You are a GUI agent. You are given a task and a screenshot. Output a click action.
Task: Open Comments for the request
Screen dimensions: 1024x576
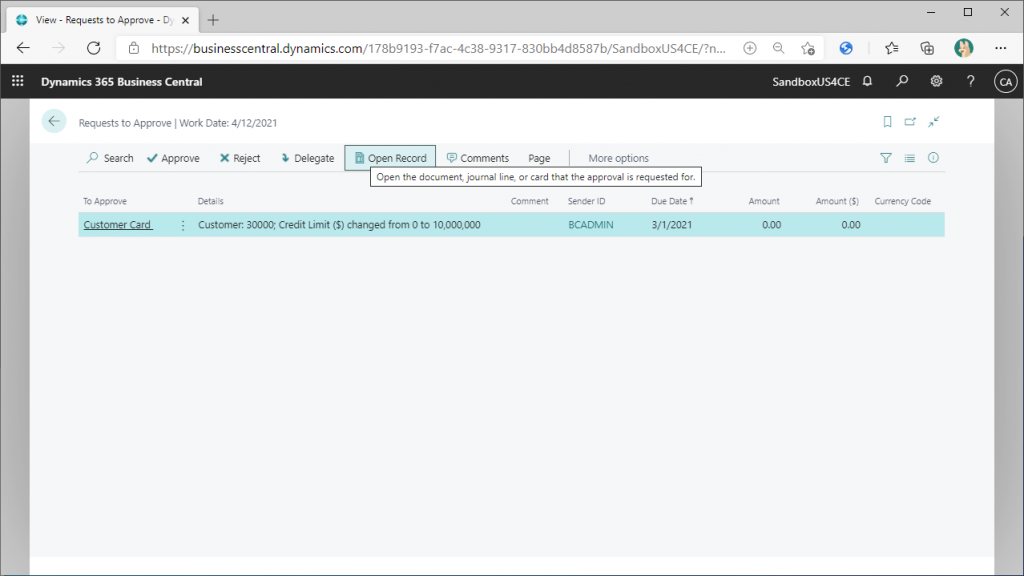(477, 158)
